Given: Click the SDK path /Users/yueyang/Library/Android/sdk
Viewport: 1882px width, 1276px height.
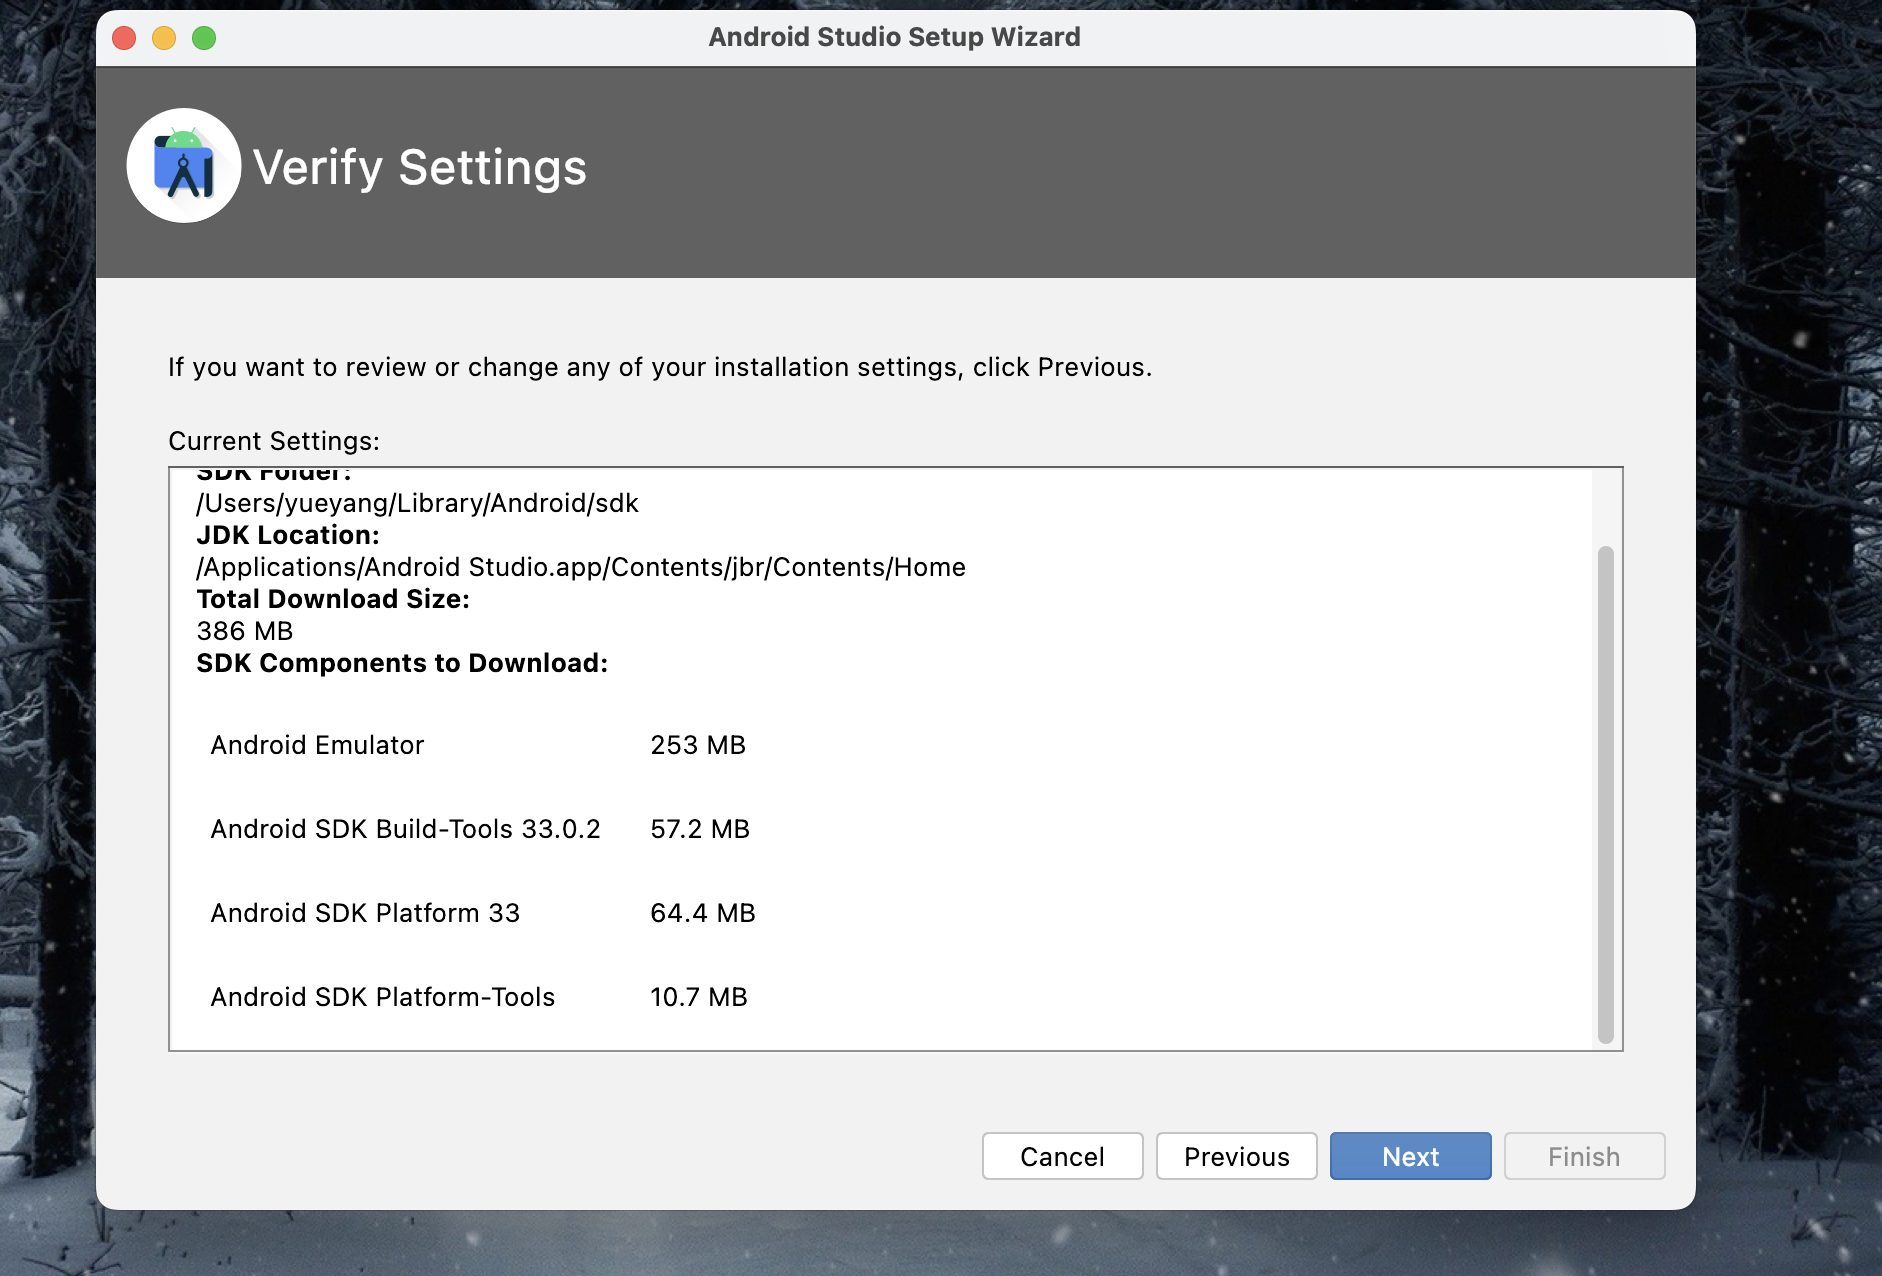Looking at the screenshot, I should (417, 503).
